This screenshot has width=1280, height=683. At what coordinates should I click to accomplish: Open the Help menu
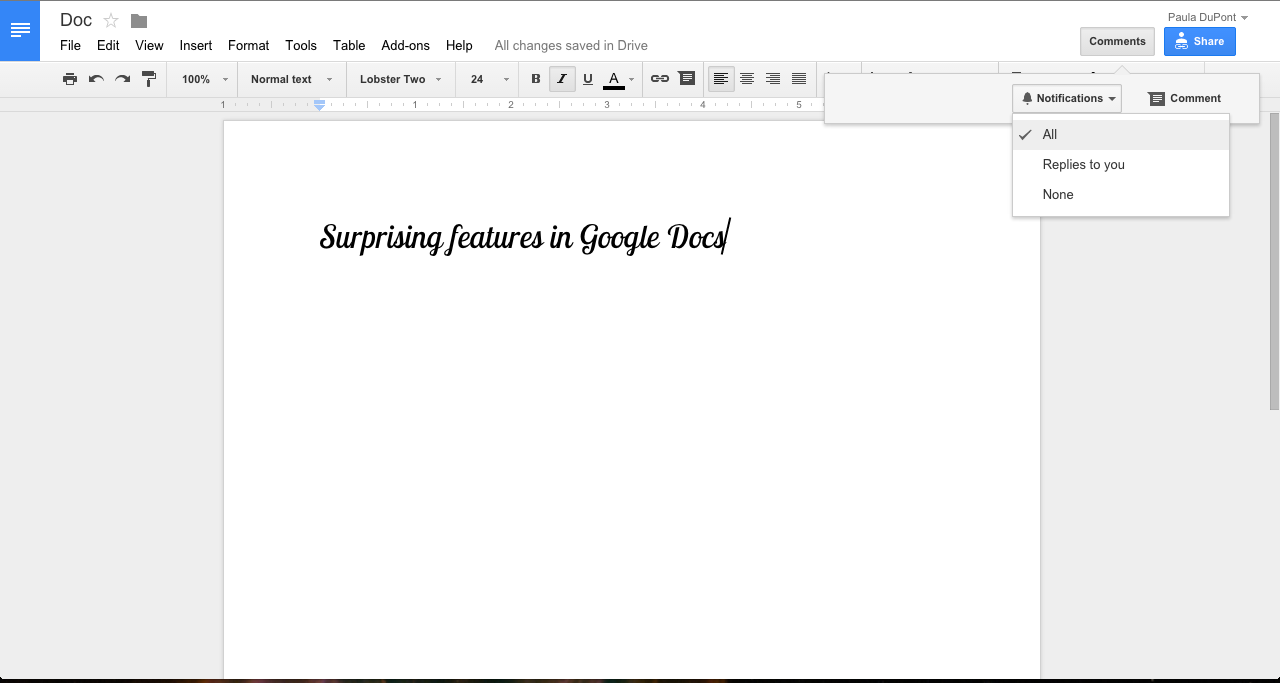(x=459, y=45)
